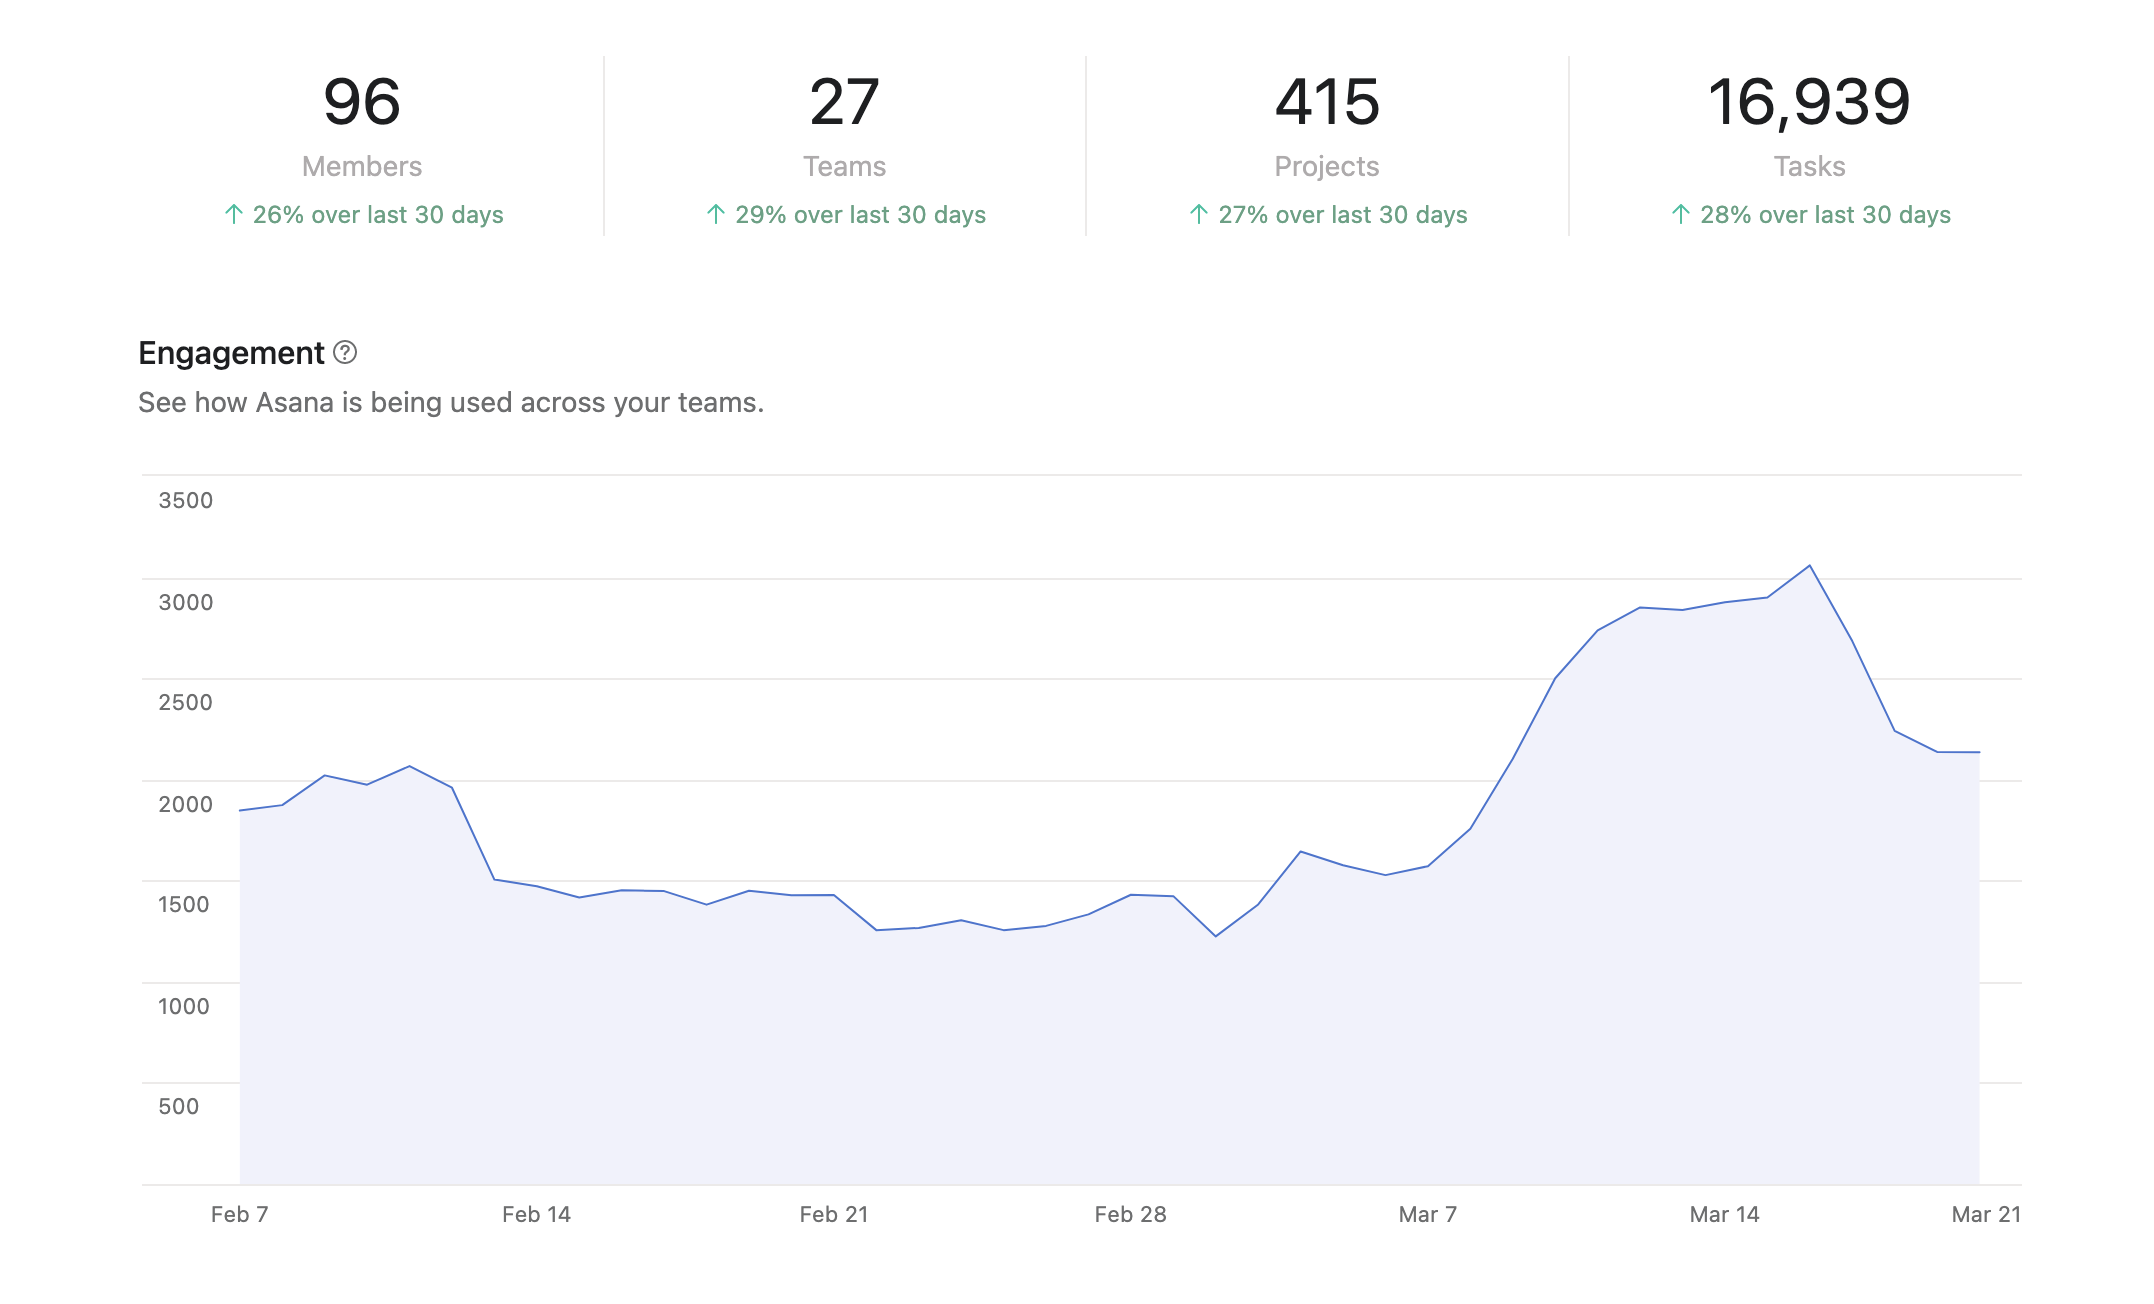Click the Engagement section heading
Screen dimensions: 2154x1304
click(x=231, y=353)
